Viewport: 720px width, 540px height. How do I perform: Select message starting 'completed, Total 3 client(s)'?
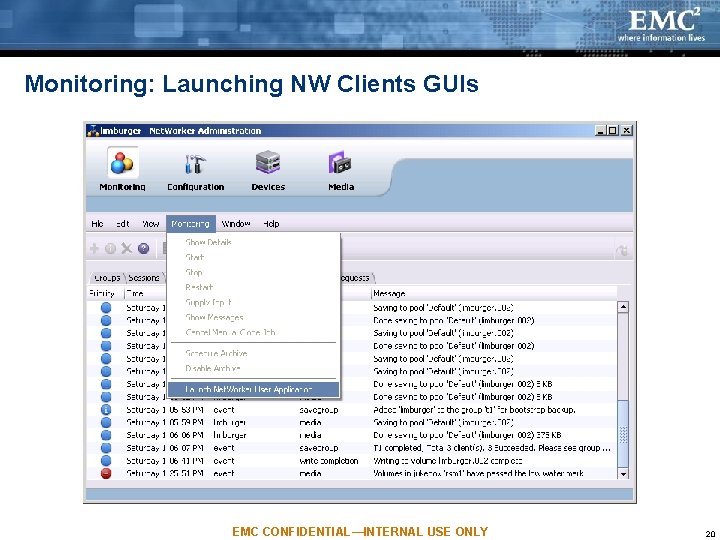coord(492,448)
